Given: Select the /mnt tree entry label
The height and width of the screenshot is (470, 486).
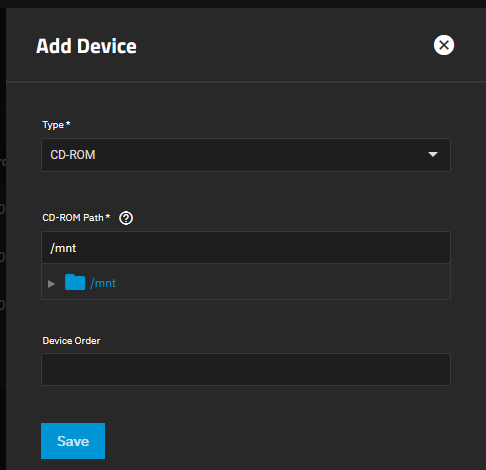Looking at the screenshot, I should [x=103, y=283].
